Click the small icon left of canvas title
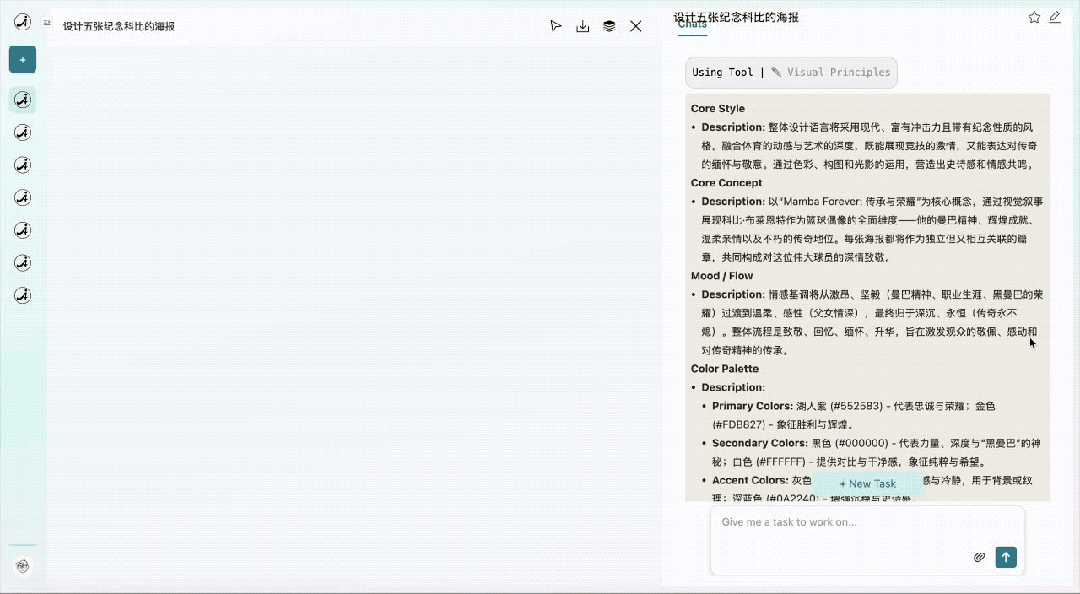This screenshot has height=594, width=1080. click(x=47, y=21)
